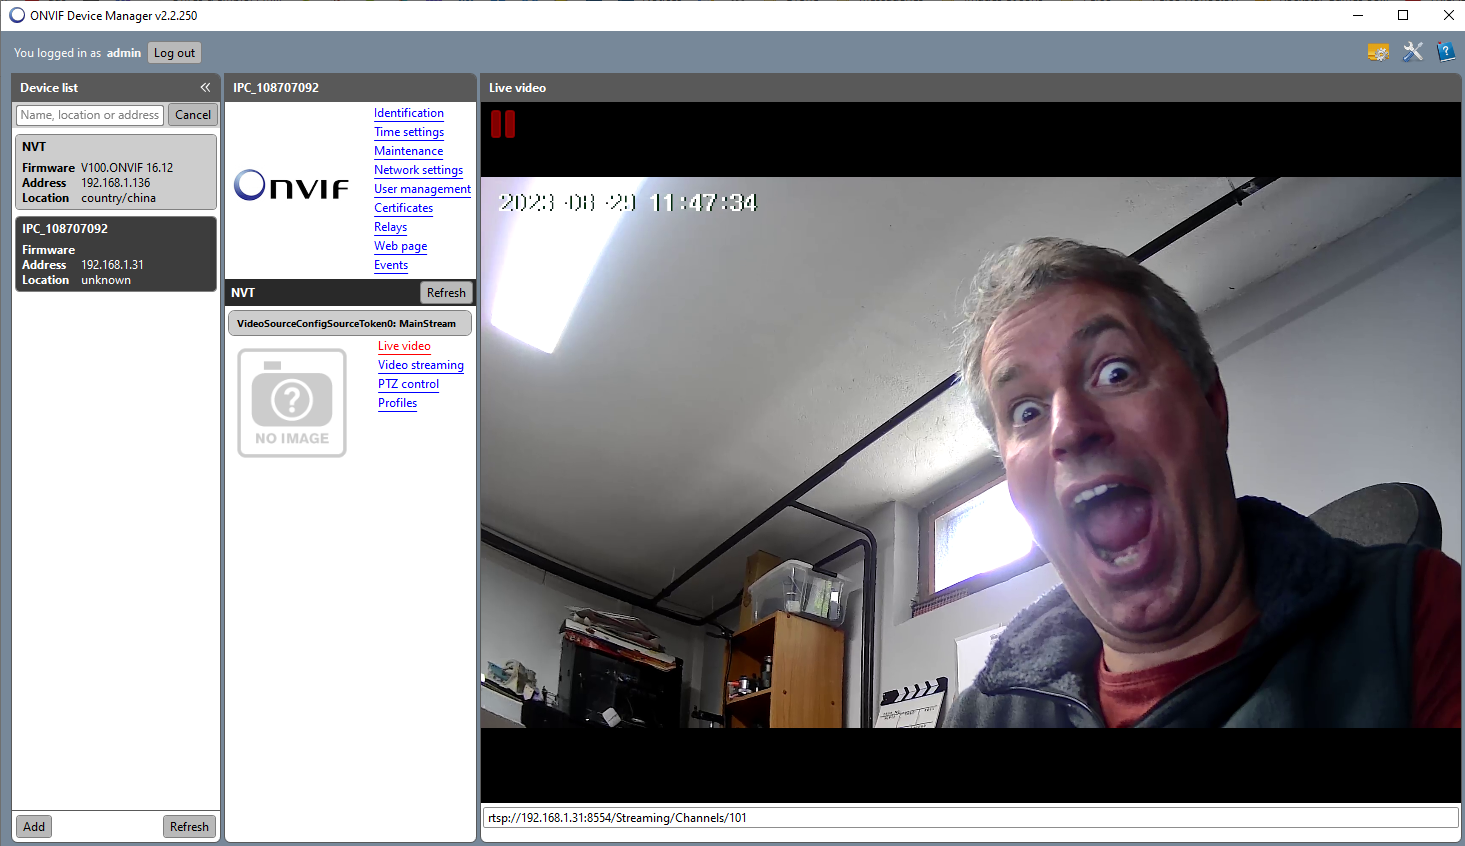
Task: Select the IPC_108707092 device entry
Action: (116, 254)
